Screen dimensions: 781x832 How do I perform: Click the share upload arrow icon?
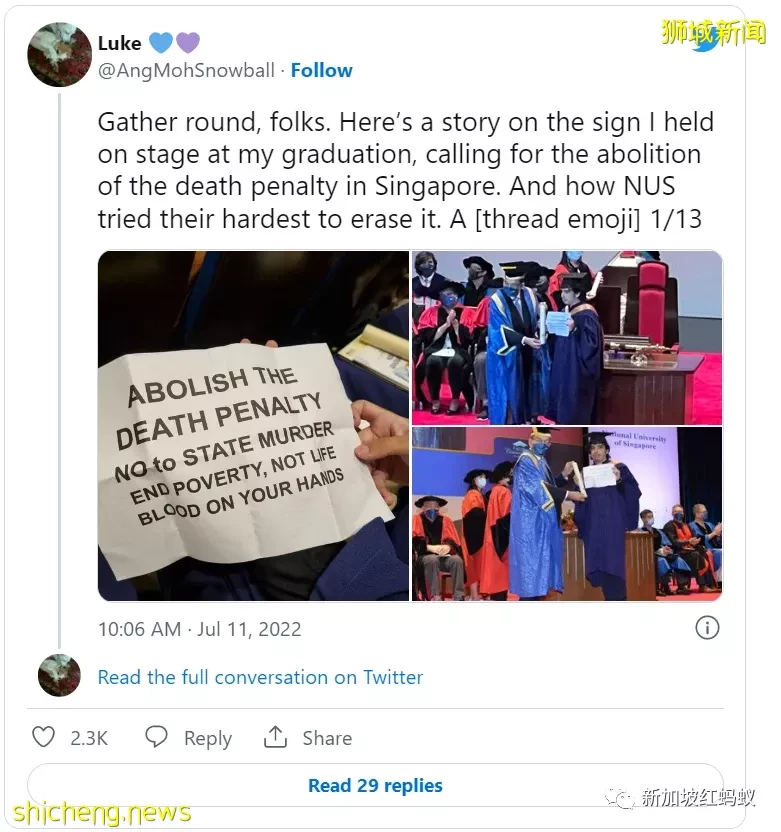click(x=275, y=737)
